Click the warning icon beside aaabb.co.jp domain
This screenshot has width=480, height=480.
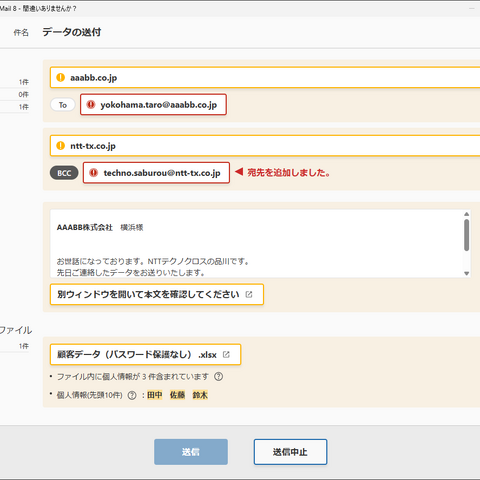pos(60,78)
